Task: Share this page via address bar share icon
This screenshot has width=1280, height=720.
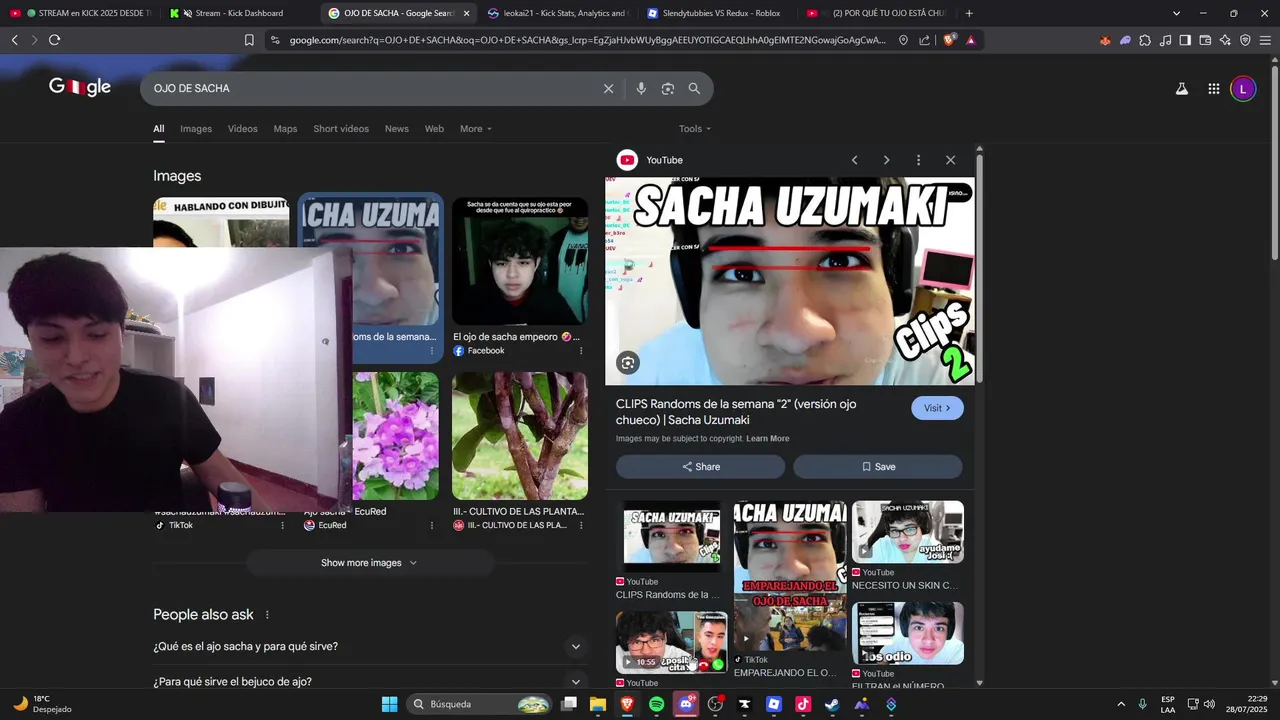Action: coord(925,40)
